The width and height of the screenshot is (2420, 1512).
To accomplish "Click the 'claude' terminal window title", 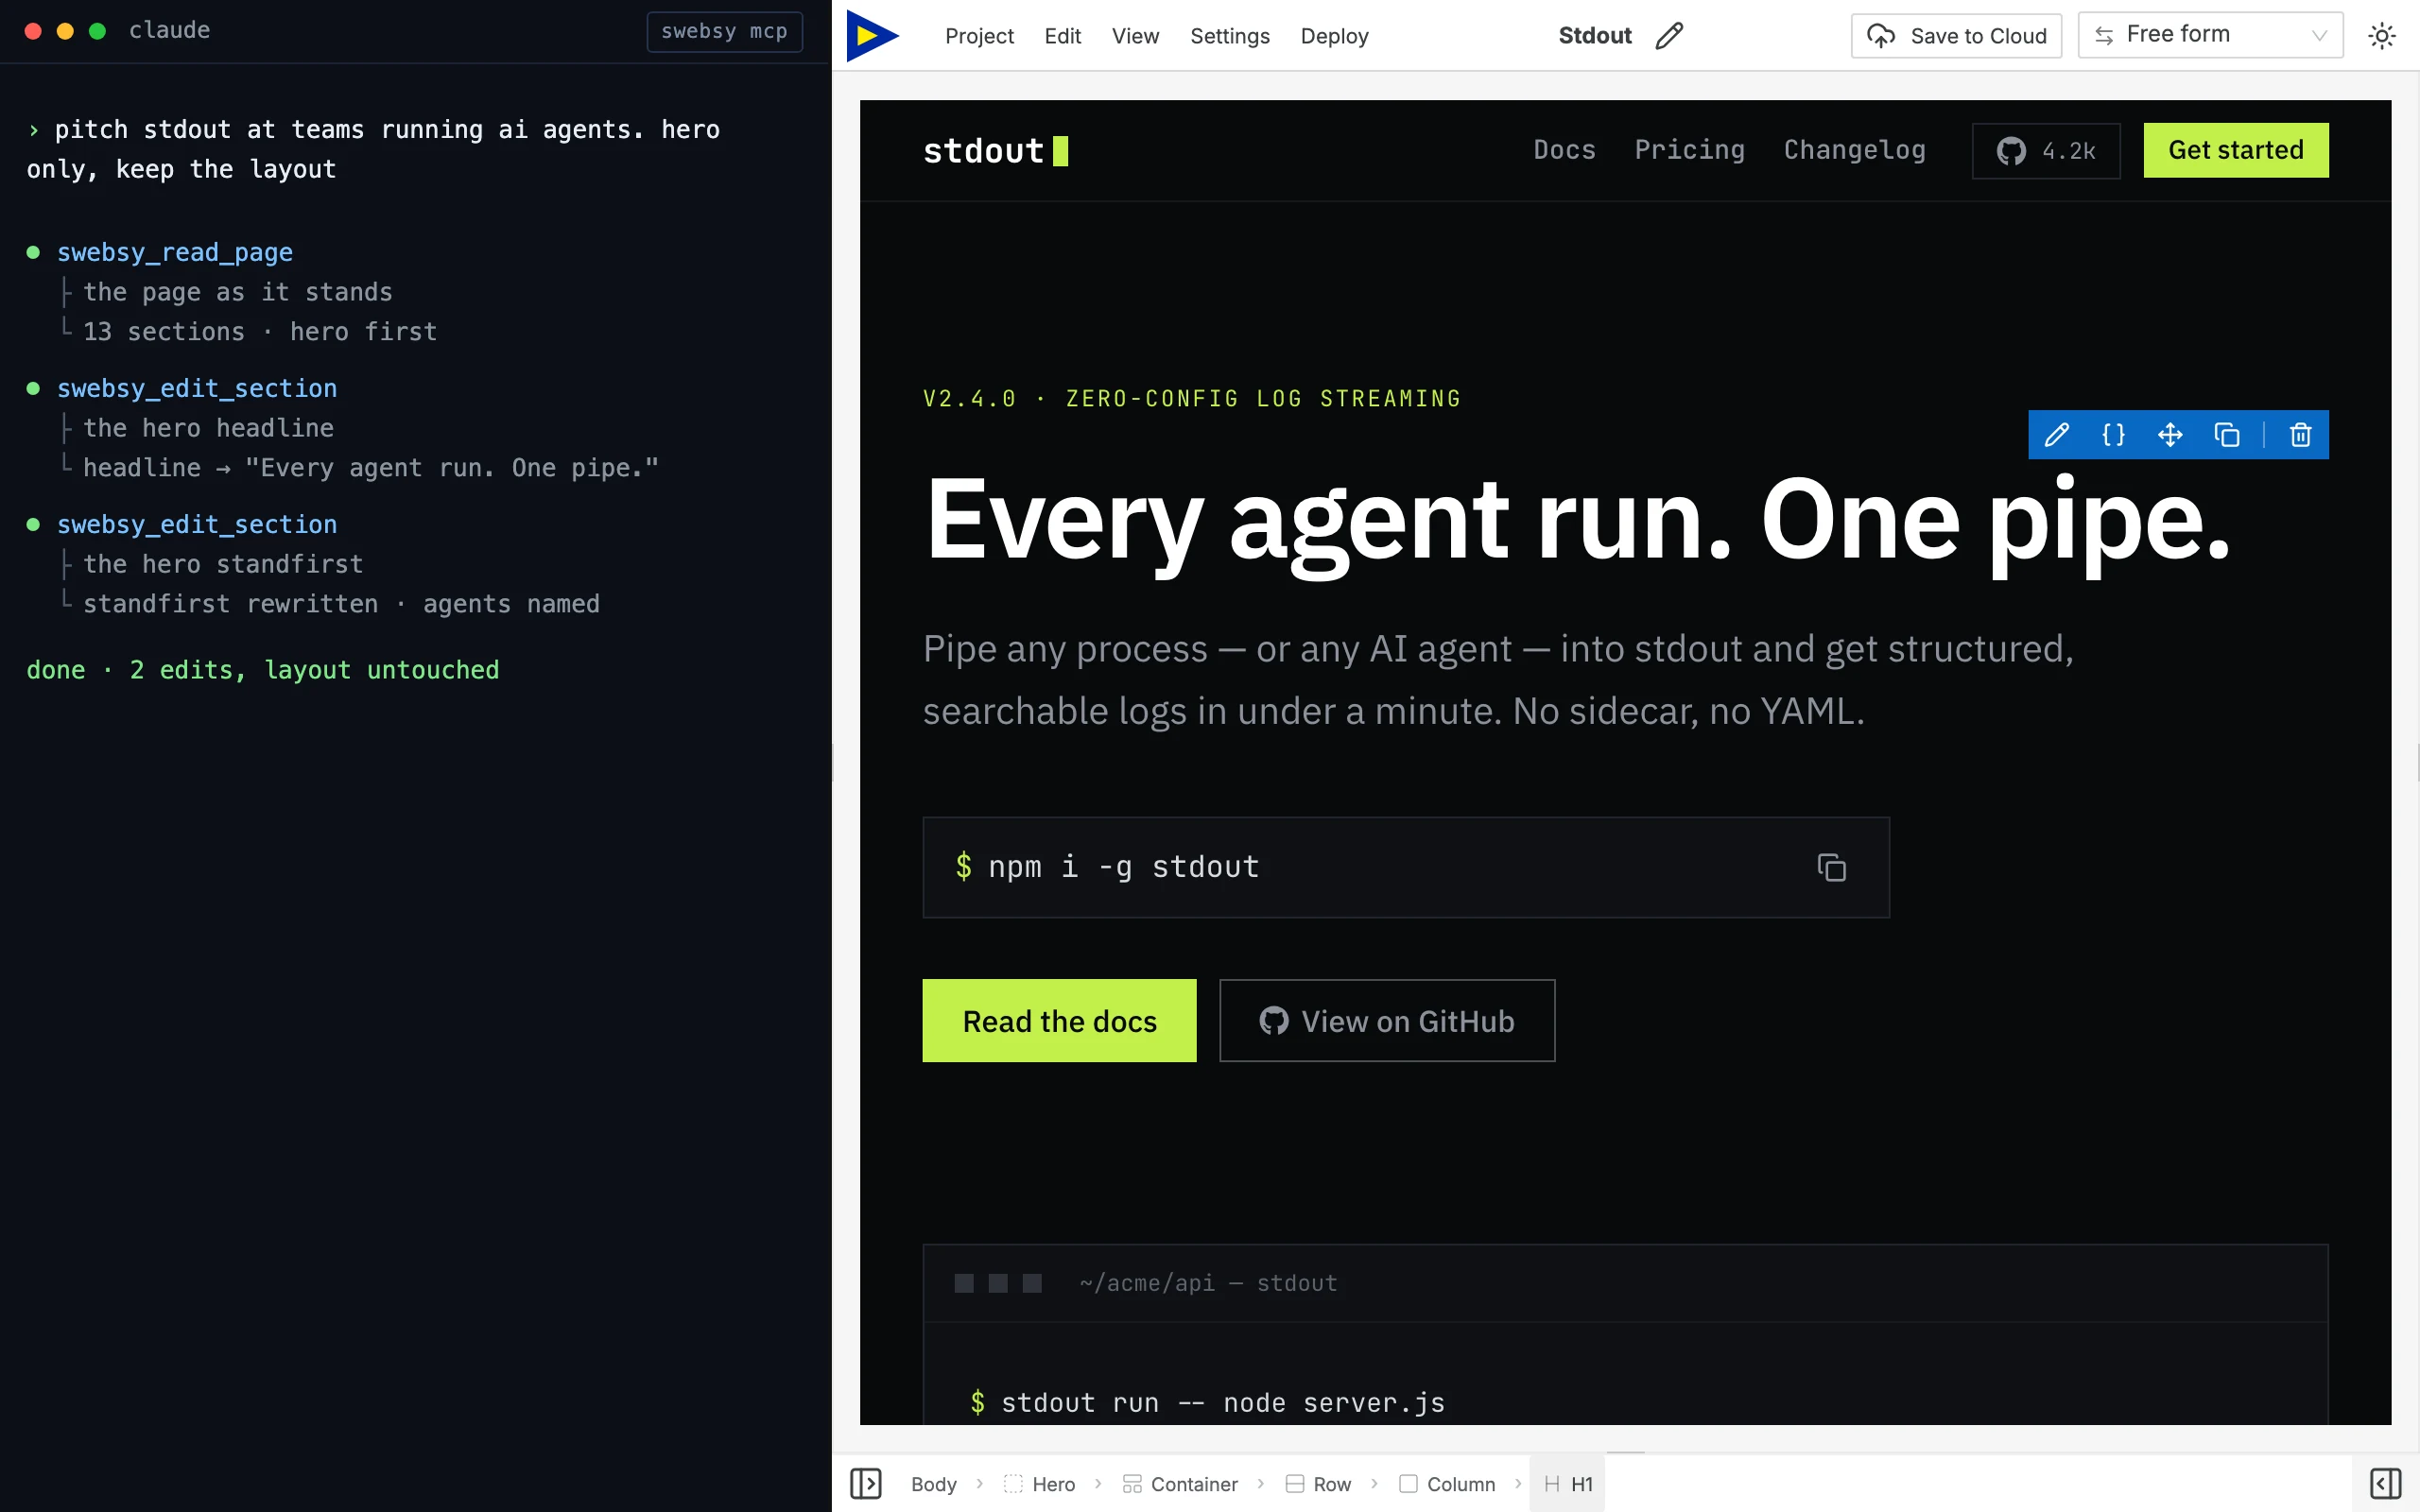I will 169,30.
